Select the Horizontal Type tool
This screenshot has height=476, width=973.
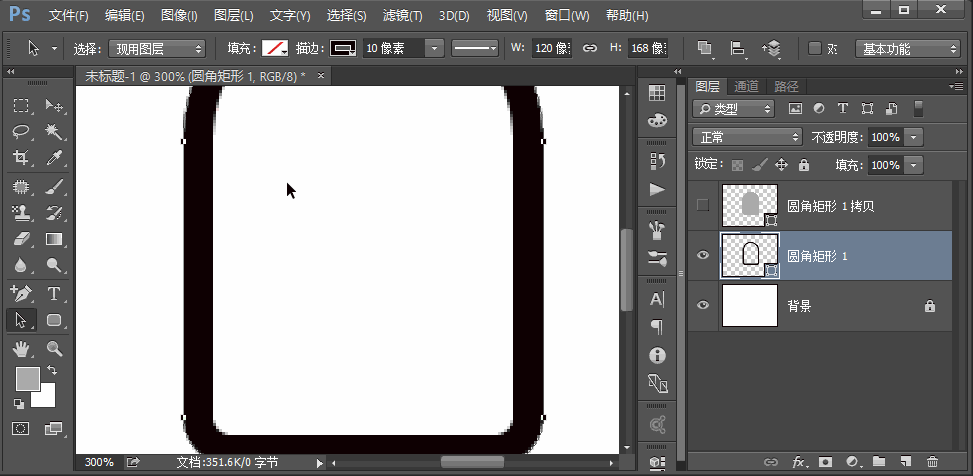(54, 293)
